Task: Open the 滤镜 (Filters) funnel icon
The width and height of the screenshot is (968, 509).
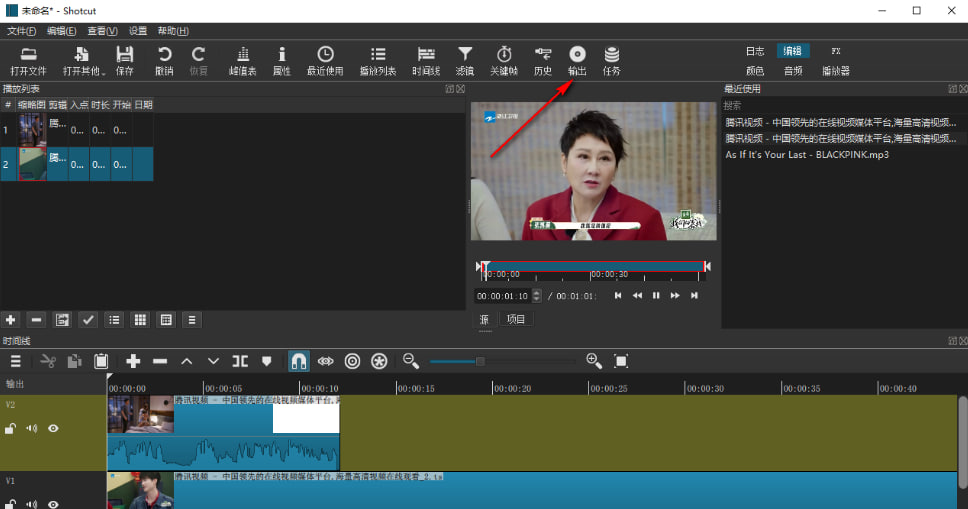Action: (465, 55)
